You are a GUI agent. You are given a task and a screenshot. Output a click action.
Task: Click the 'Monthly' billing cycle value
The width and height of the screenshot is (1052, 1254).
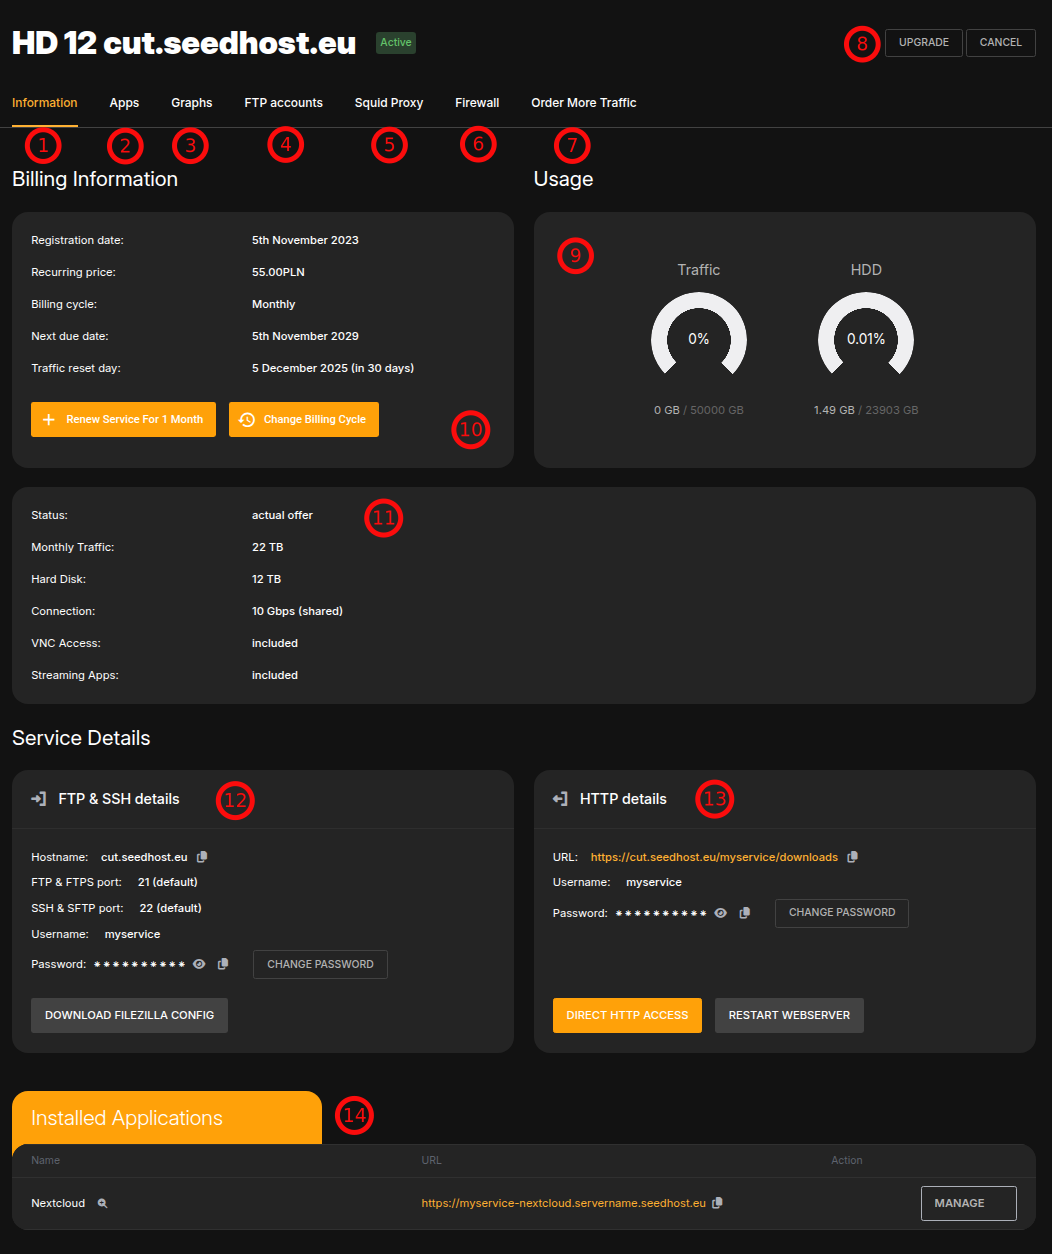(274, 304)
